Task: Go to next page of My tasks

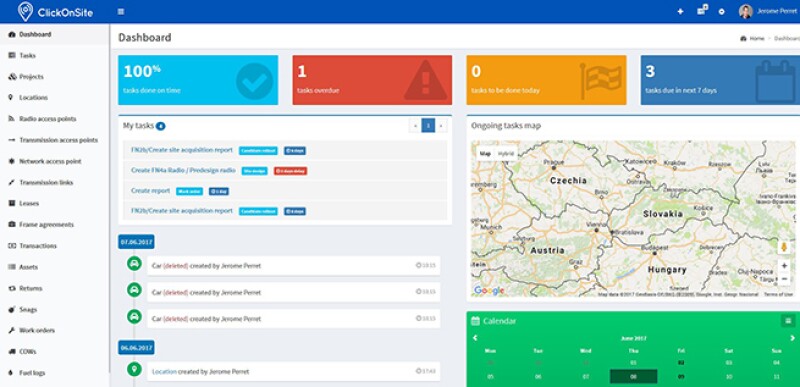Action: tap(441, 125)
